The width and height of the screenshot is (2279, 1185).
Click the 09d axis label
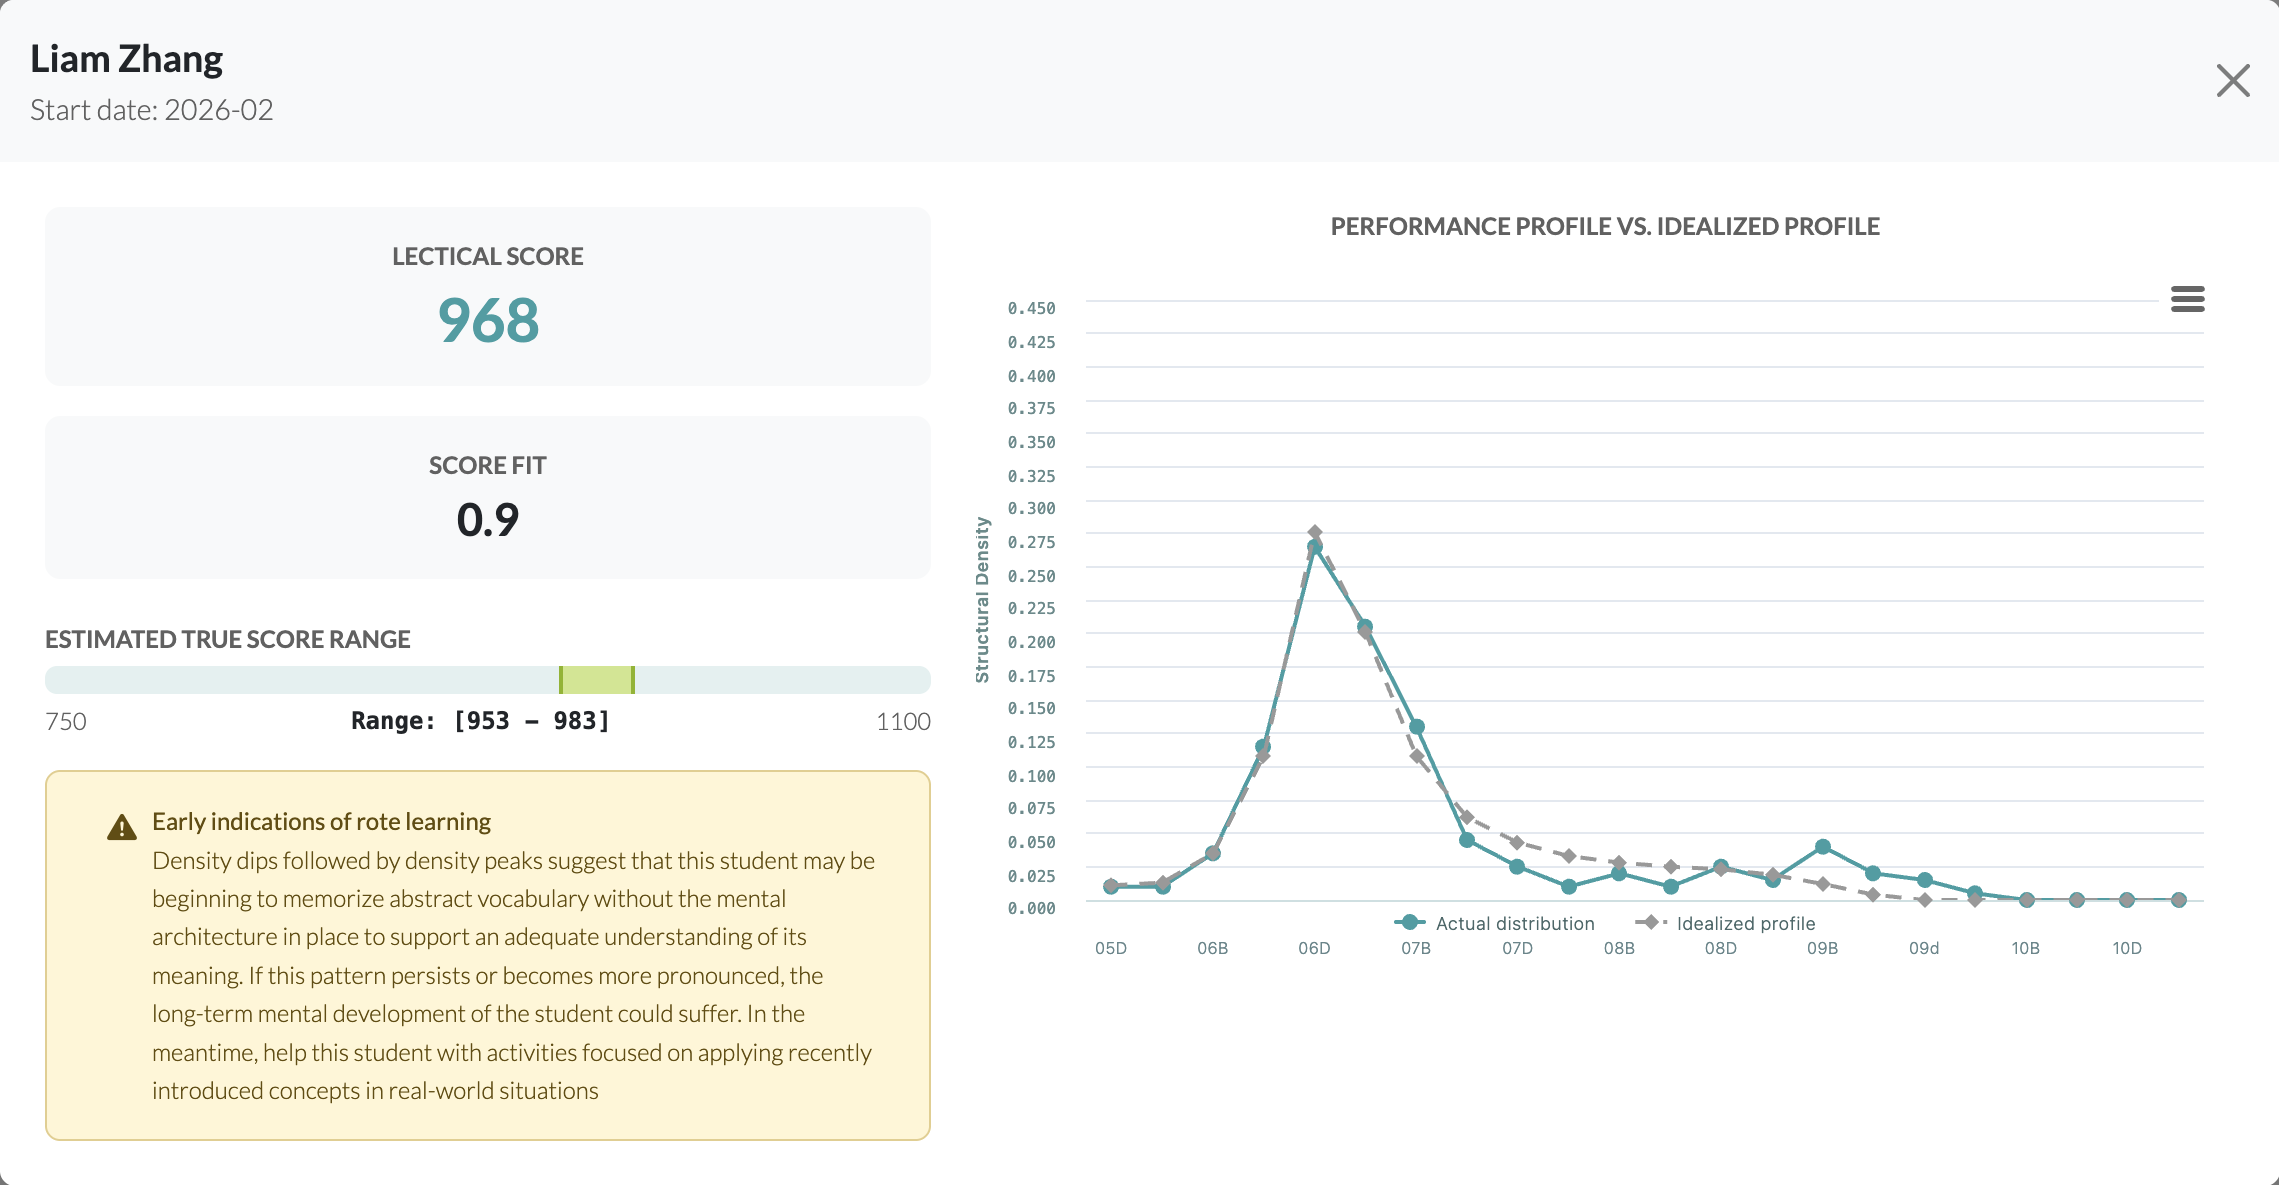[1924, 948]
